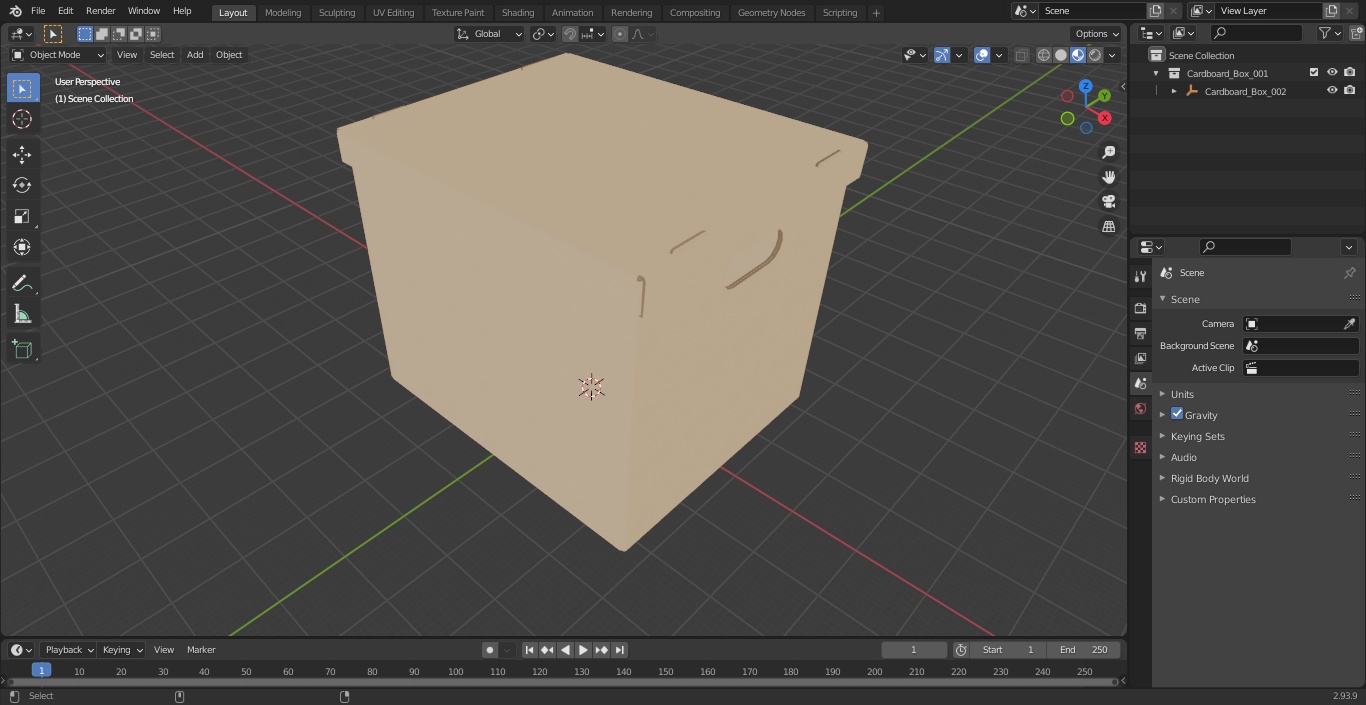The image size is (1366, 705).
Task: Switch to rendered viewport shading
Action: pyautogui.click(x=1095, y=55)
